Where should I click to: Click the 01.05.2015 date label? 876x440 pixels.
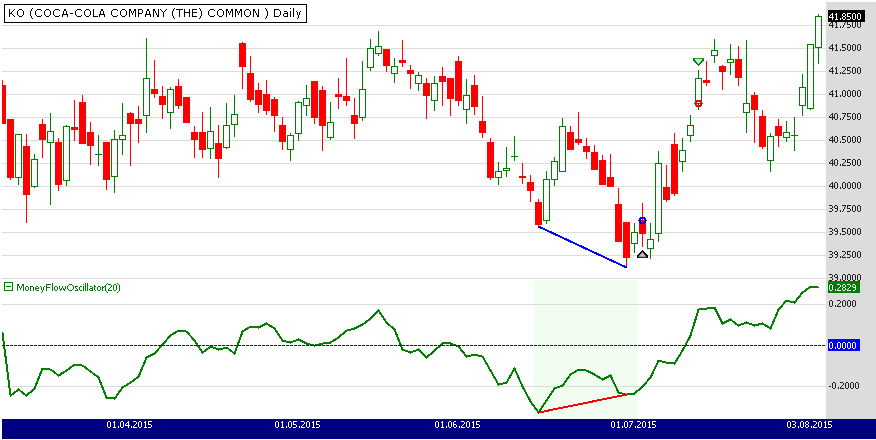(297, 425)
